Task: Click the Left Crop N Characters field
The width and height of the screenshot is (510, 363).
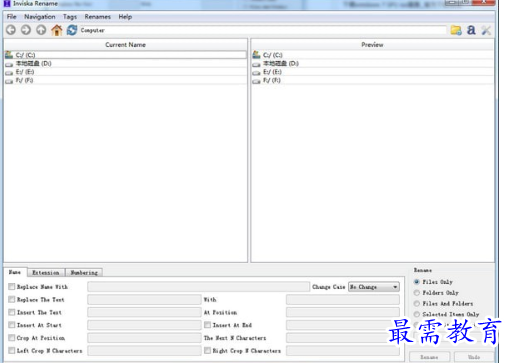Action: 144,351
